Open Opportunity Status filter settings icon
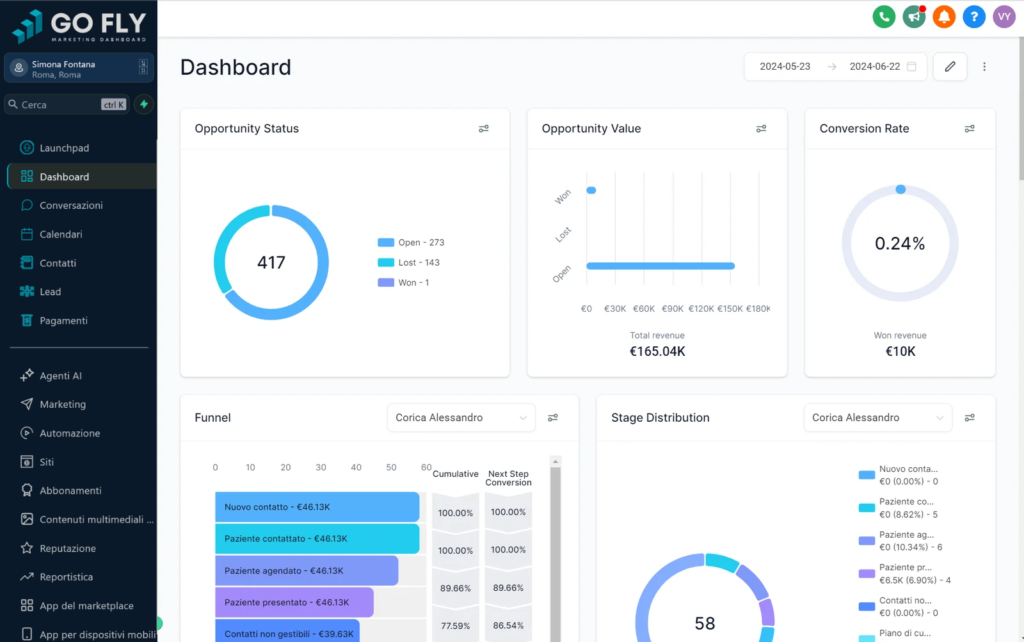 [x=484, y=129]
